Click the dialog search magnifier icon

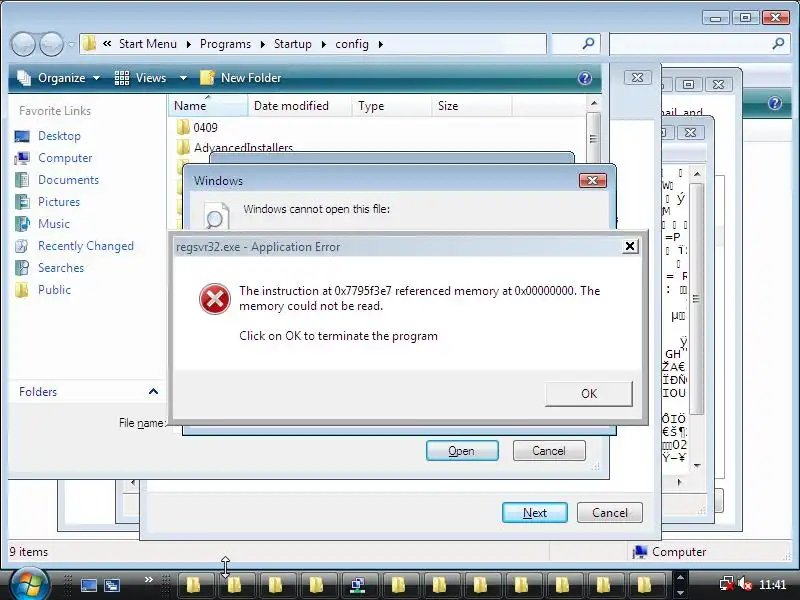coord(588,44)
